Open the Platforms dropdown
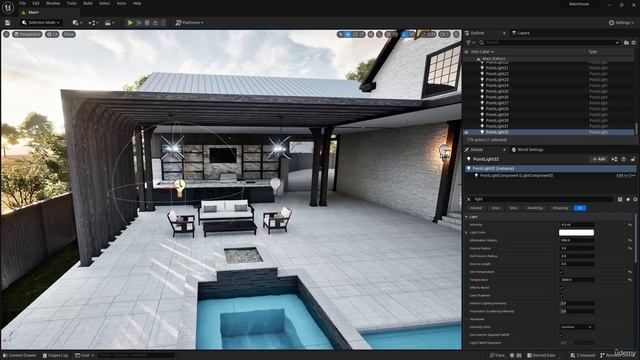 [x=190, y=22]
